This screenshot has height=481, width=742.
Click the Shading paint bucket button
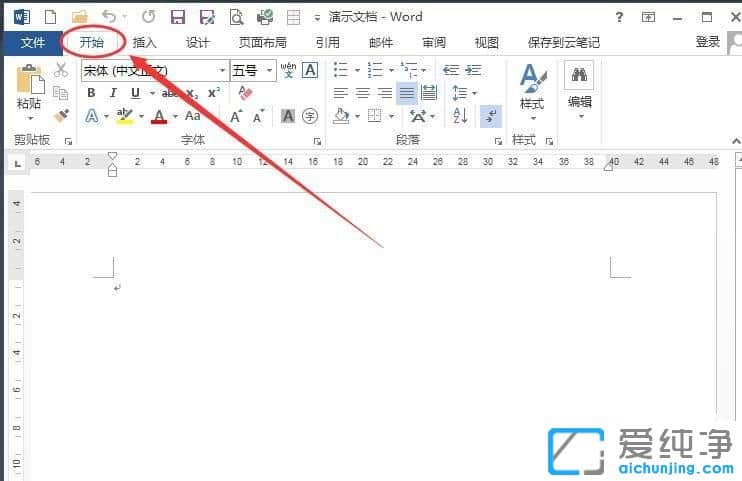[341, 116]
